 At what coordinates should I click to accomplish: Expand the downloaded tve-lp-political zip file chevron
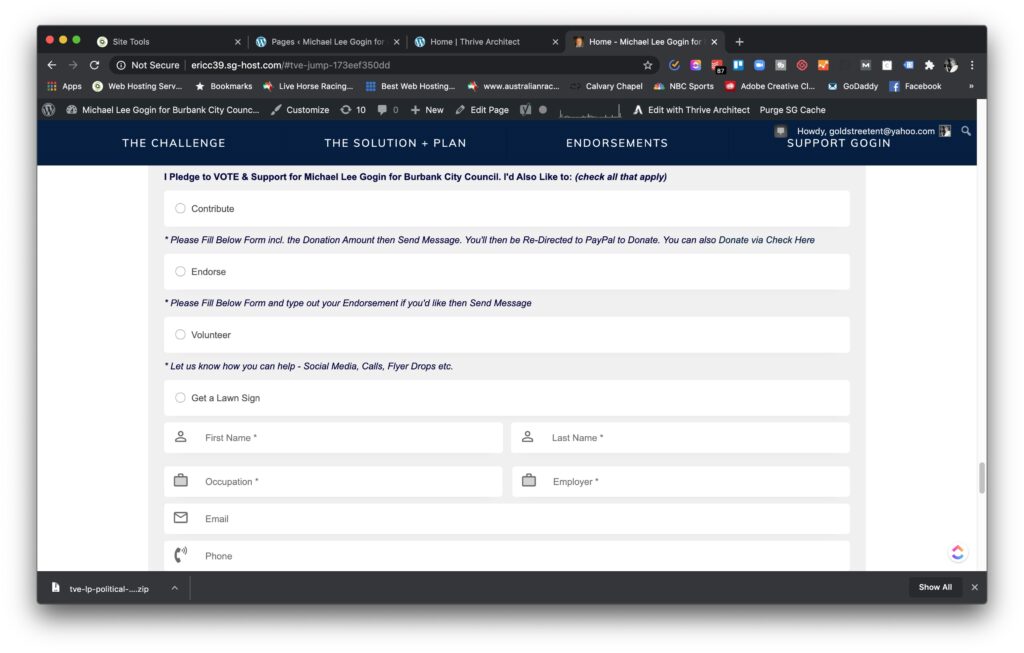click(173, 588)
